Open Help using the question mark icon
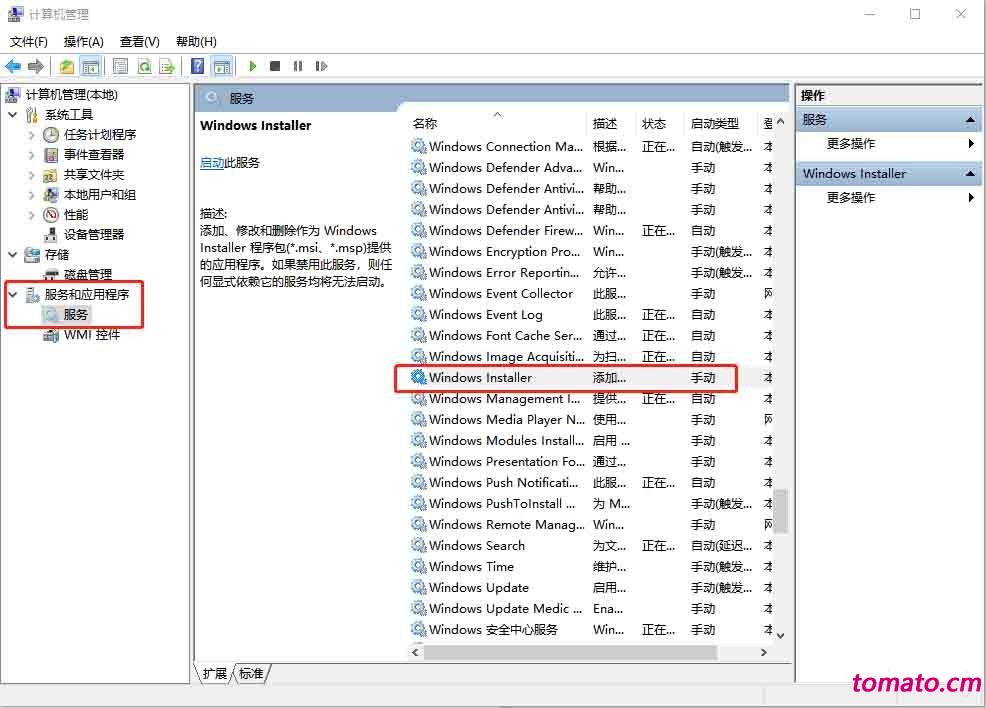The image size is (986, 708). (x=197, y=66)
